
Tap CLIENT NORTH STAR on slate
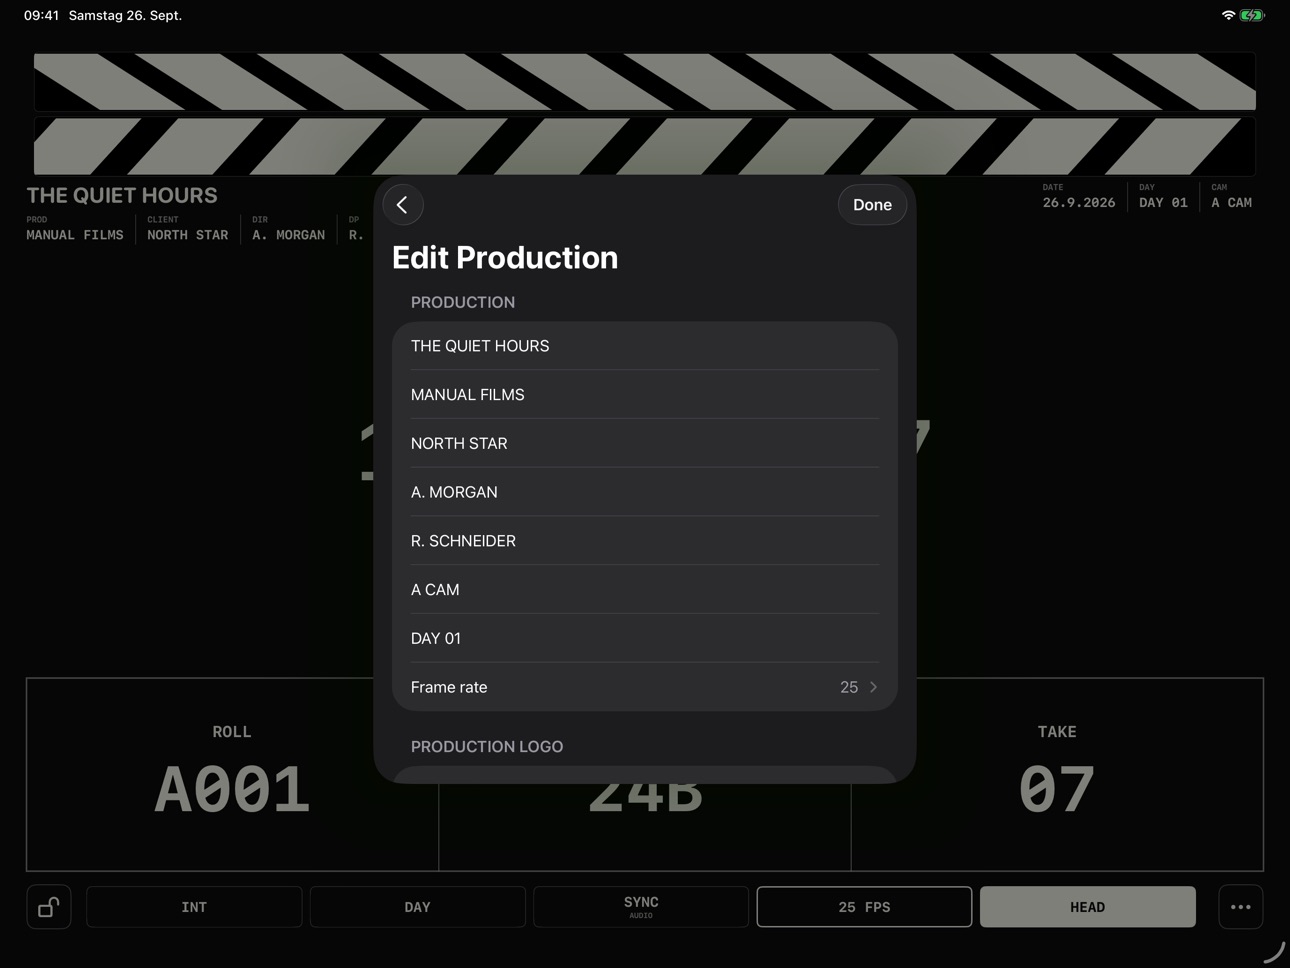click(187, 229)
